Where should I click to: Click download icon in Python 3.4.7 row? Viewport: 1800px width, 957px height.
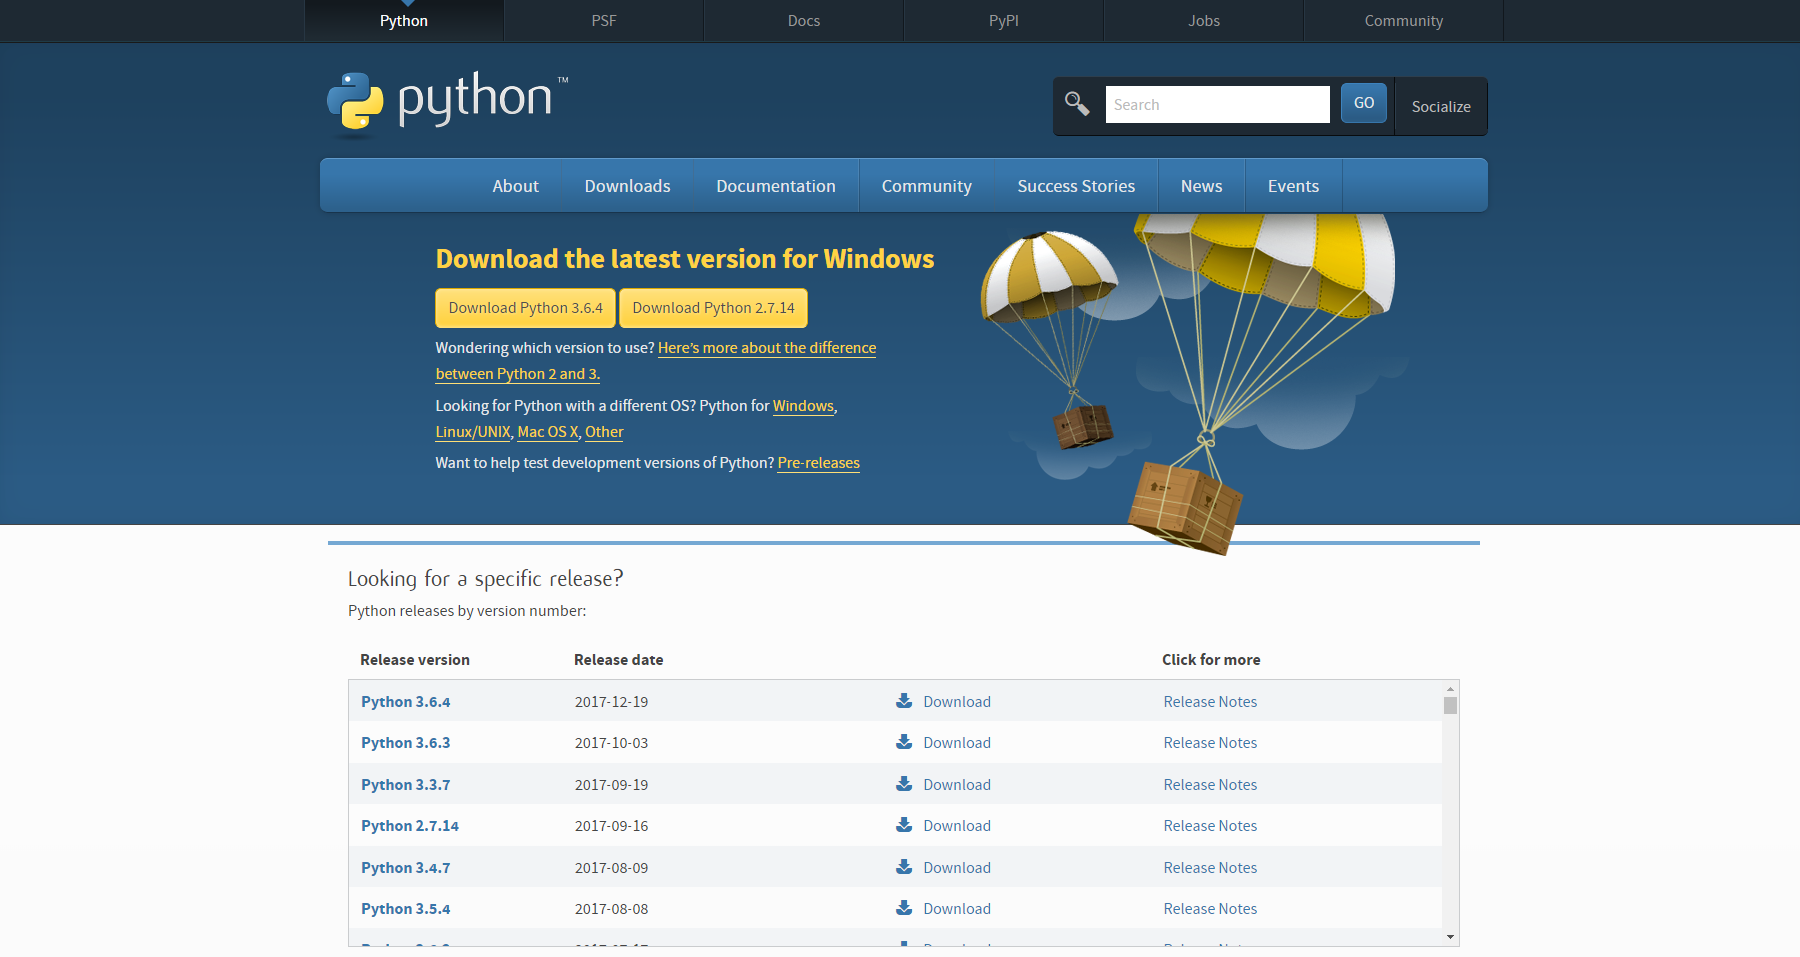904,867
